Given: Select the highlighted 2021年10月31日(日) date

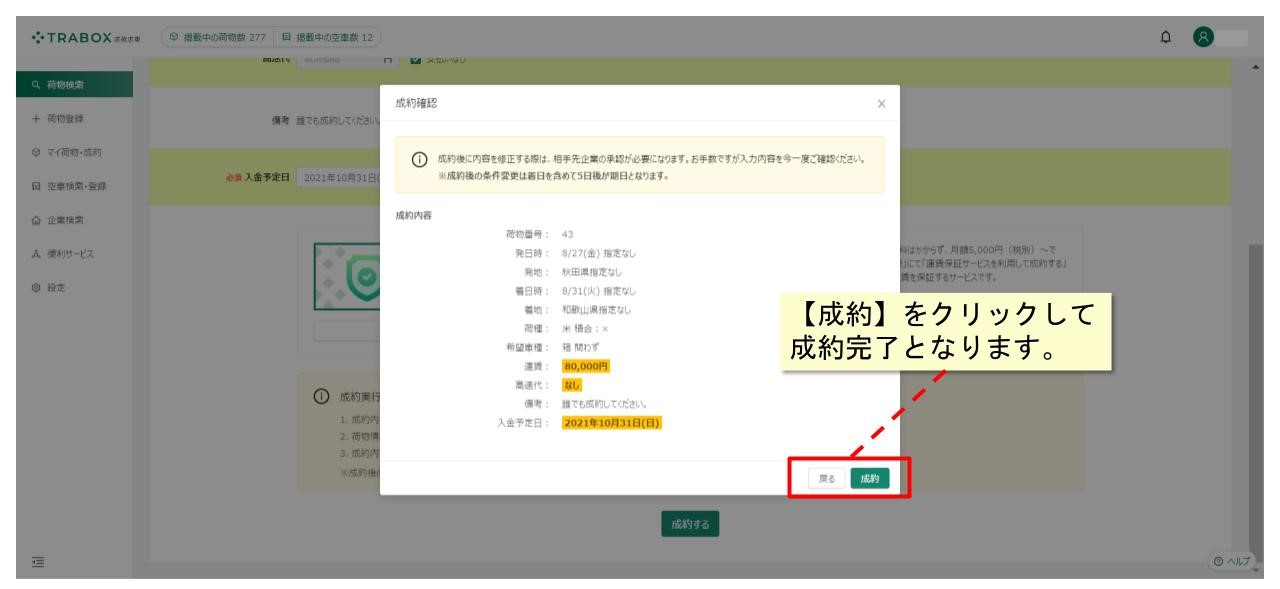Looking at the screenshot, I should pyautogui.click(x=610, y=422).
